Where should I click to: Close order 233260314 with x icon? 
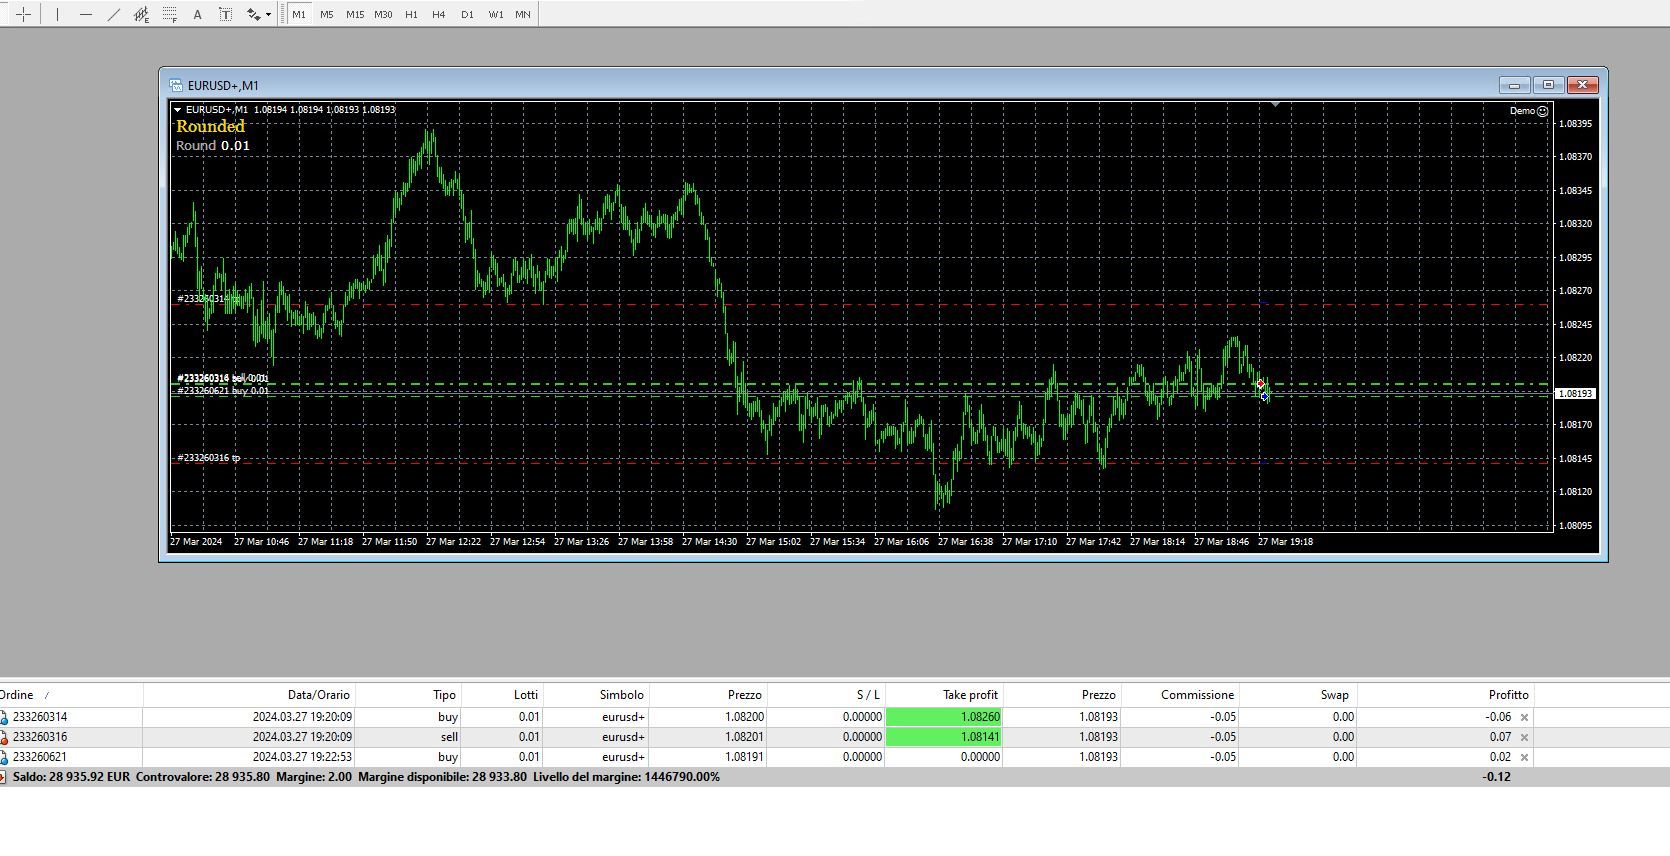pos(1524,717)
